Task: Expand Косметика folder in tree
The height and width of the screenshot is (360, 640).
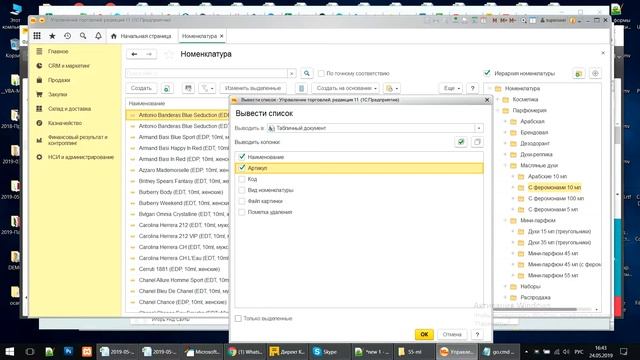Action: [498, 100]
